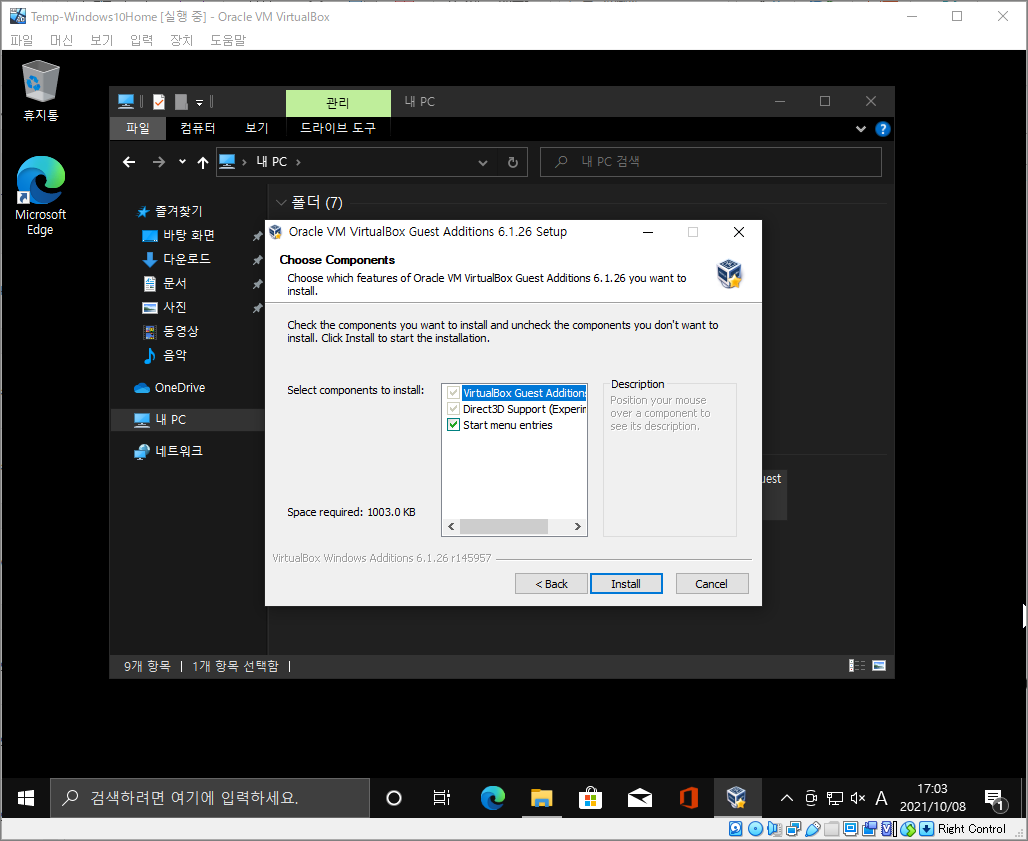The width and height of the screenshot is (1028, 841).
Task: Click the taskbar clock showing 17:03
Action: 932,798
